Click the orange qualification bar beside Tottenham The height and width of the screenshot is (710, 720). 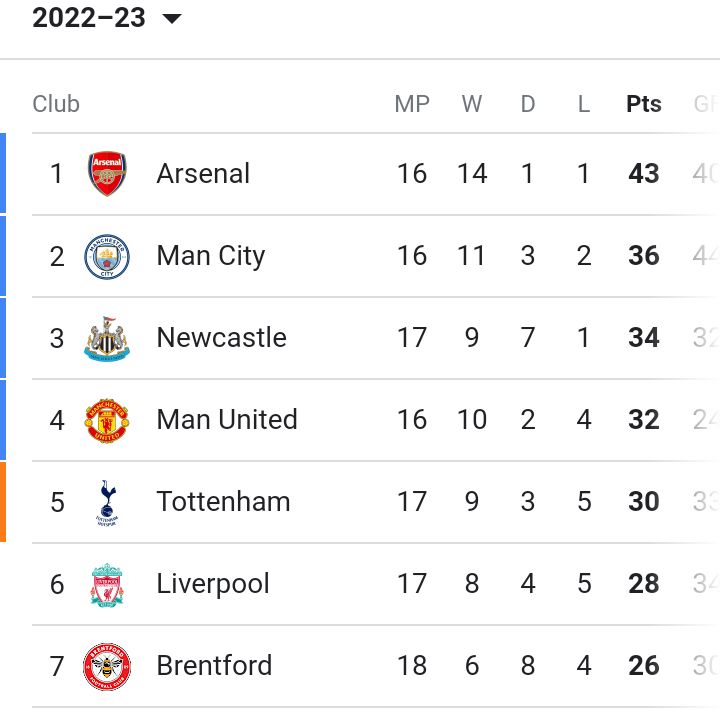[x=3, y=502]
